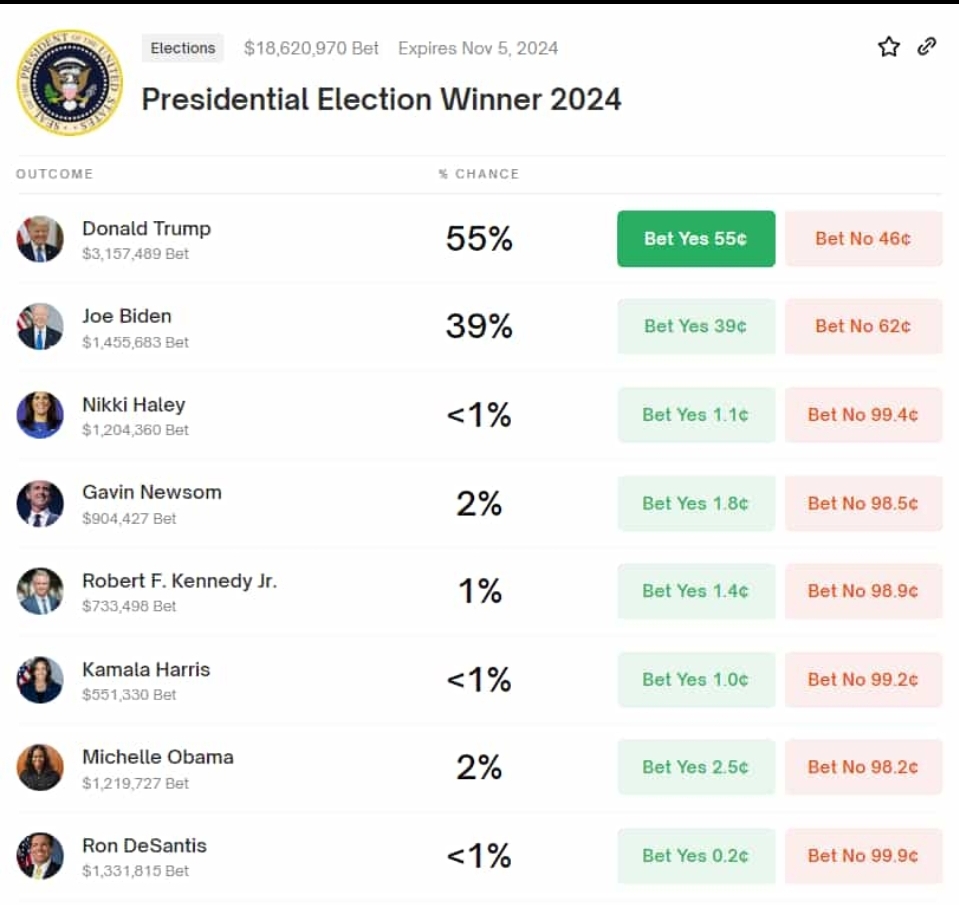The height and width of the screenshot is (905, 959).
Task: Choose Bet Yes 1.1¢ for Haley
Action: [695, 414]
